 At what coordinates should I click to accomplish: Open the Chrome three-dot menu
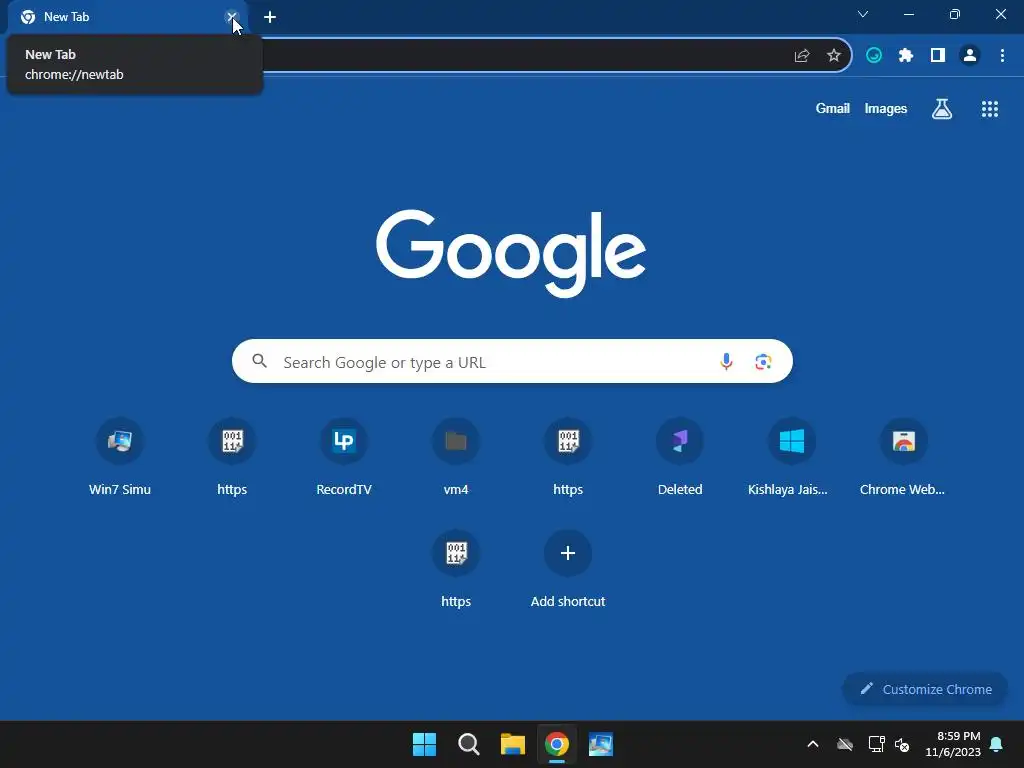pyautogui.click(x=1002, y=56)
